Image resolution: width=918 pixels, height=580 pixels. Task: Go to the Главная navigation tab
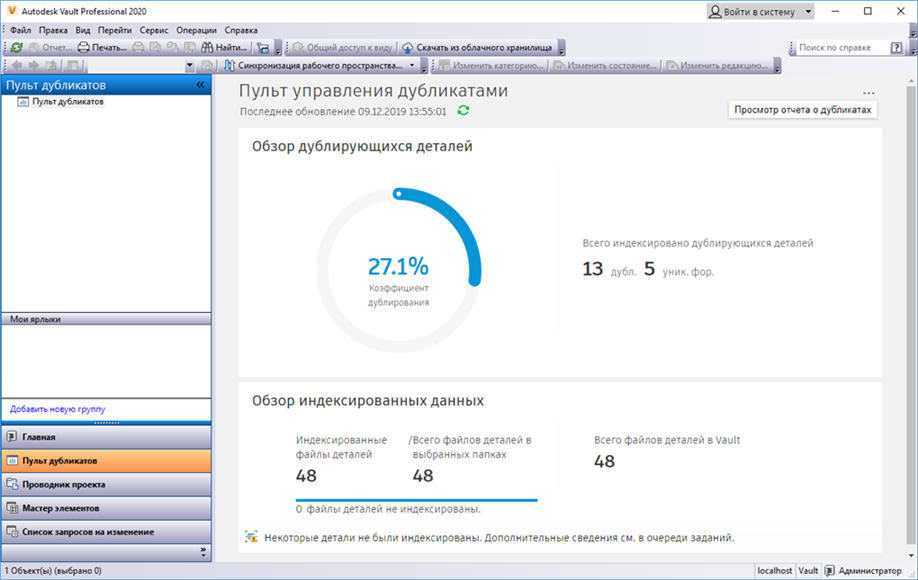click(x=106, y=437)
